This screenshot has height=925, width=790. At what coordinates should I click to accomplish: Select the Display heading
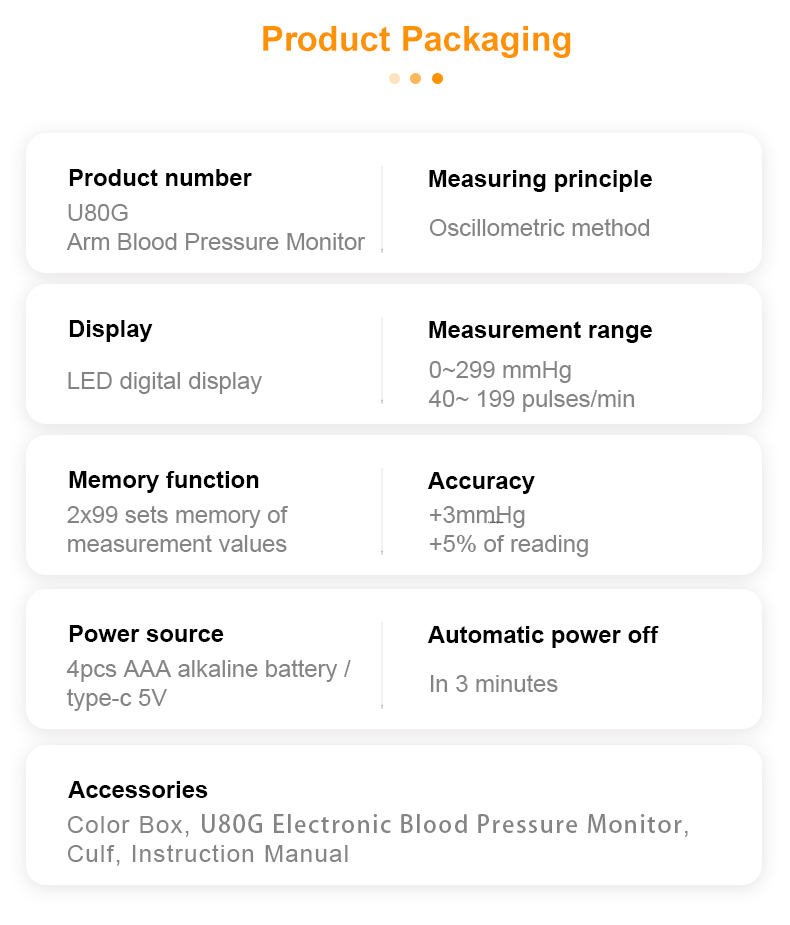(110, 329)
